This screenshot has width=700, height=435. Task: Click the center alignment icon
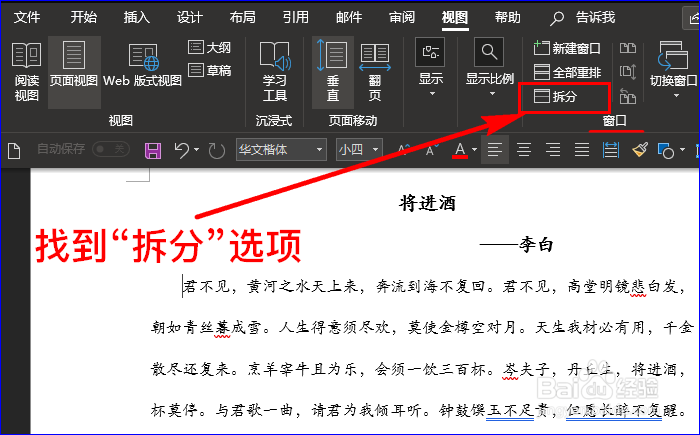click(524, 150)
